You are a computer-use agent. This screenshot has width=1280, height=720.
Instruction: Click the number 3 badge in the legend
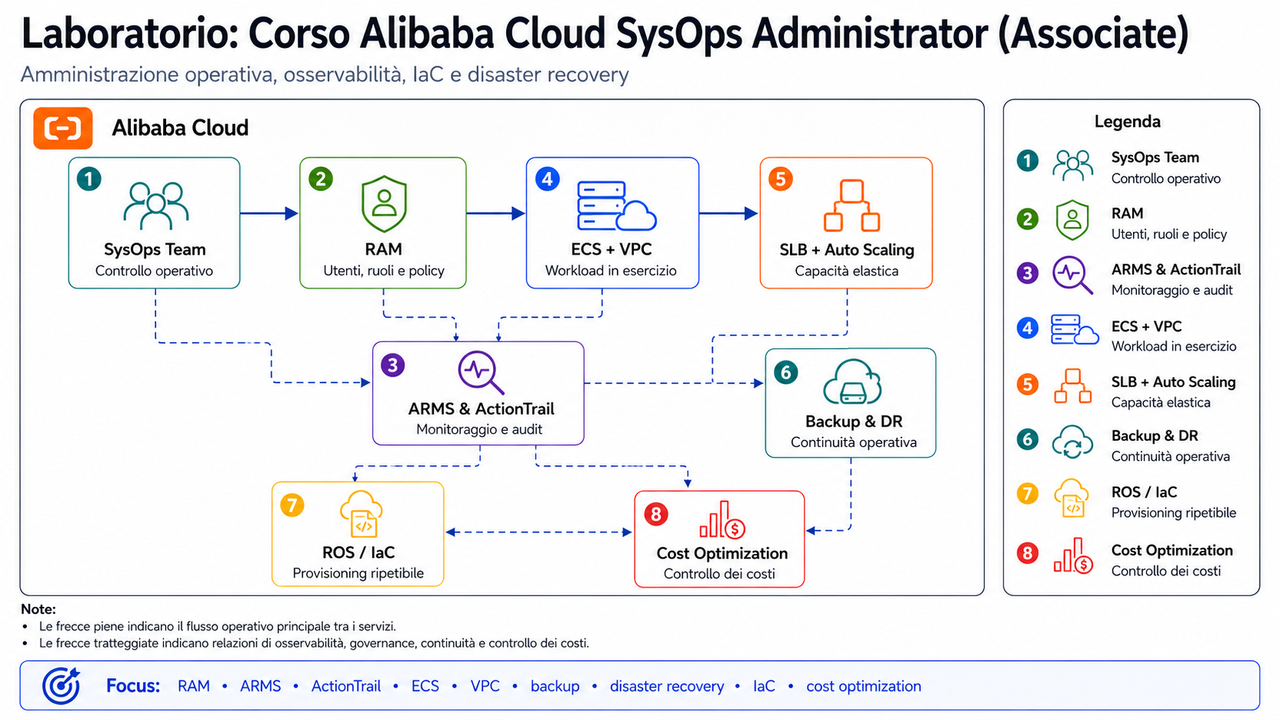[x=1027, y=273]
